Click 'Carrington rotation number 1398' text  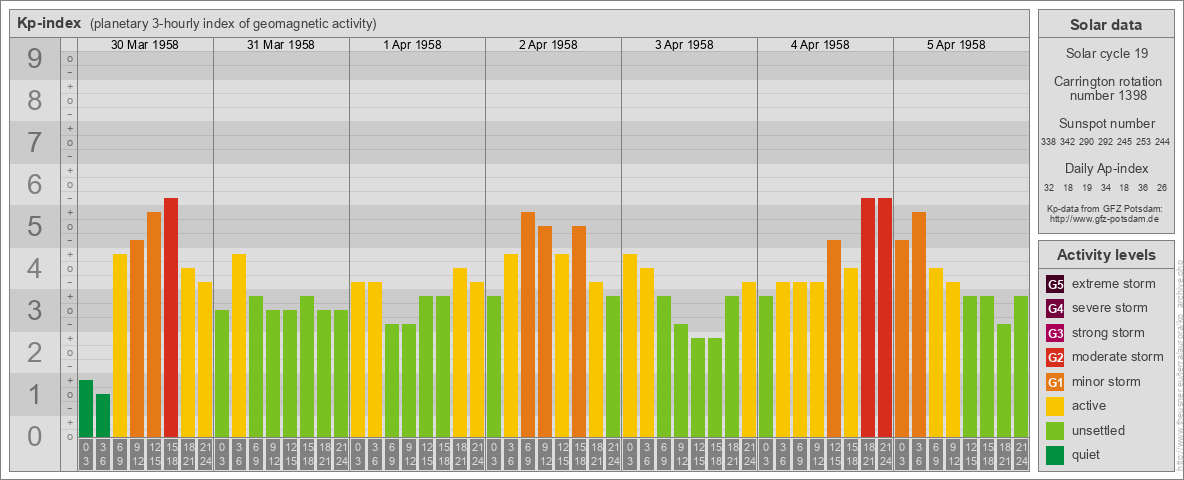pos(1106,88)
